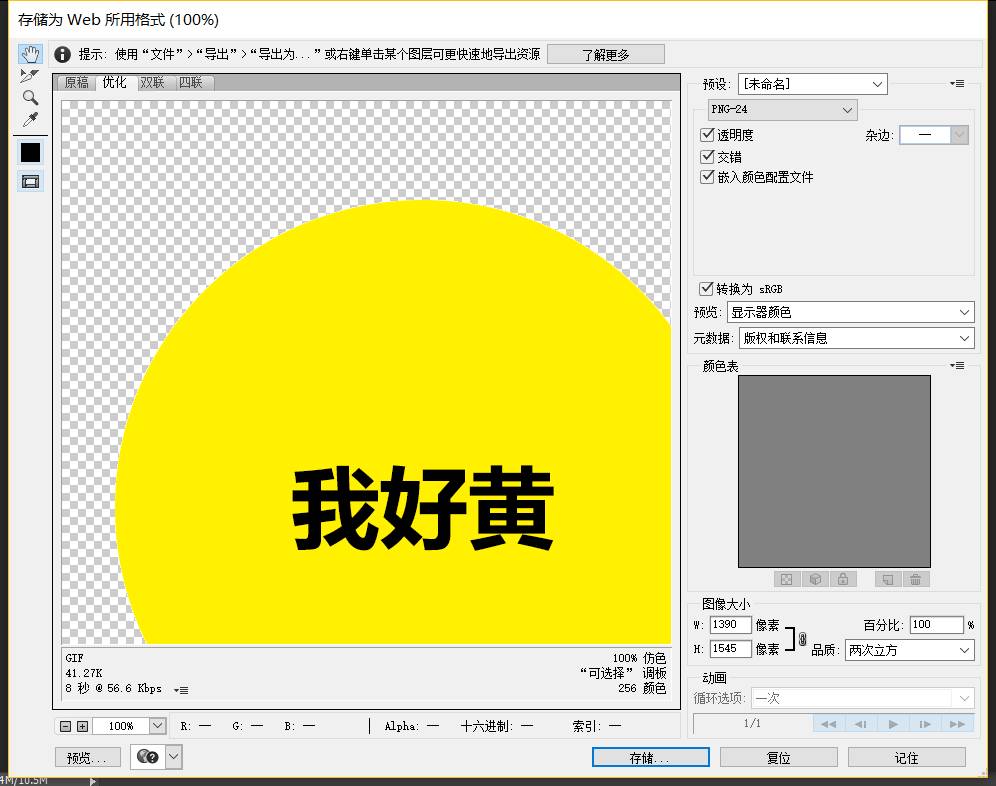Click the 了解更多 button
This screenshot has width=996, height=786.
(605, 55)
